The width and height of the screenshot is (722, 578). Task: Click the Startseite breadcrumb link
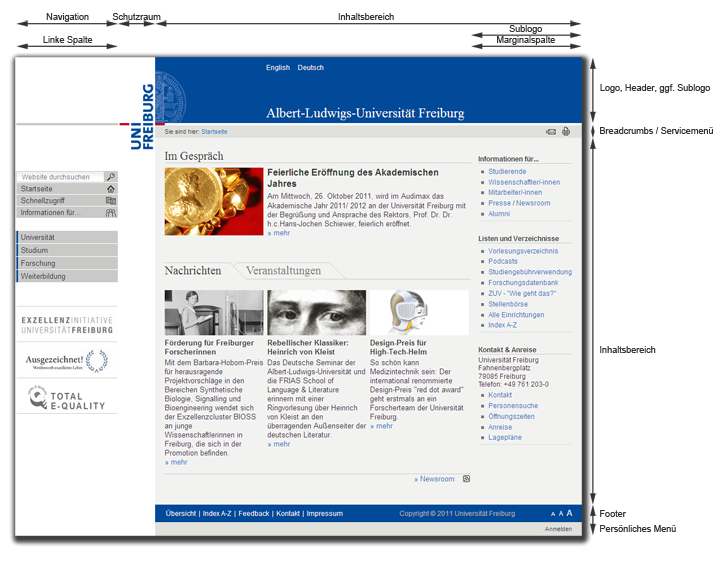(214, 132)
